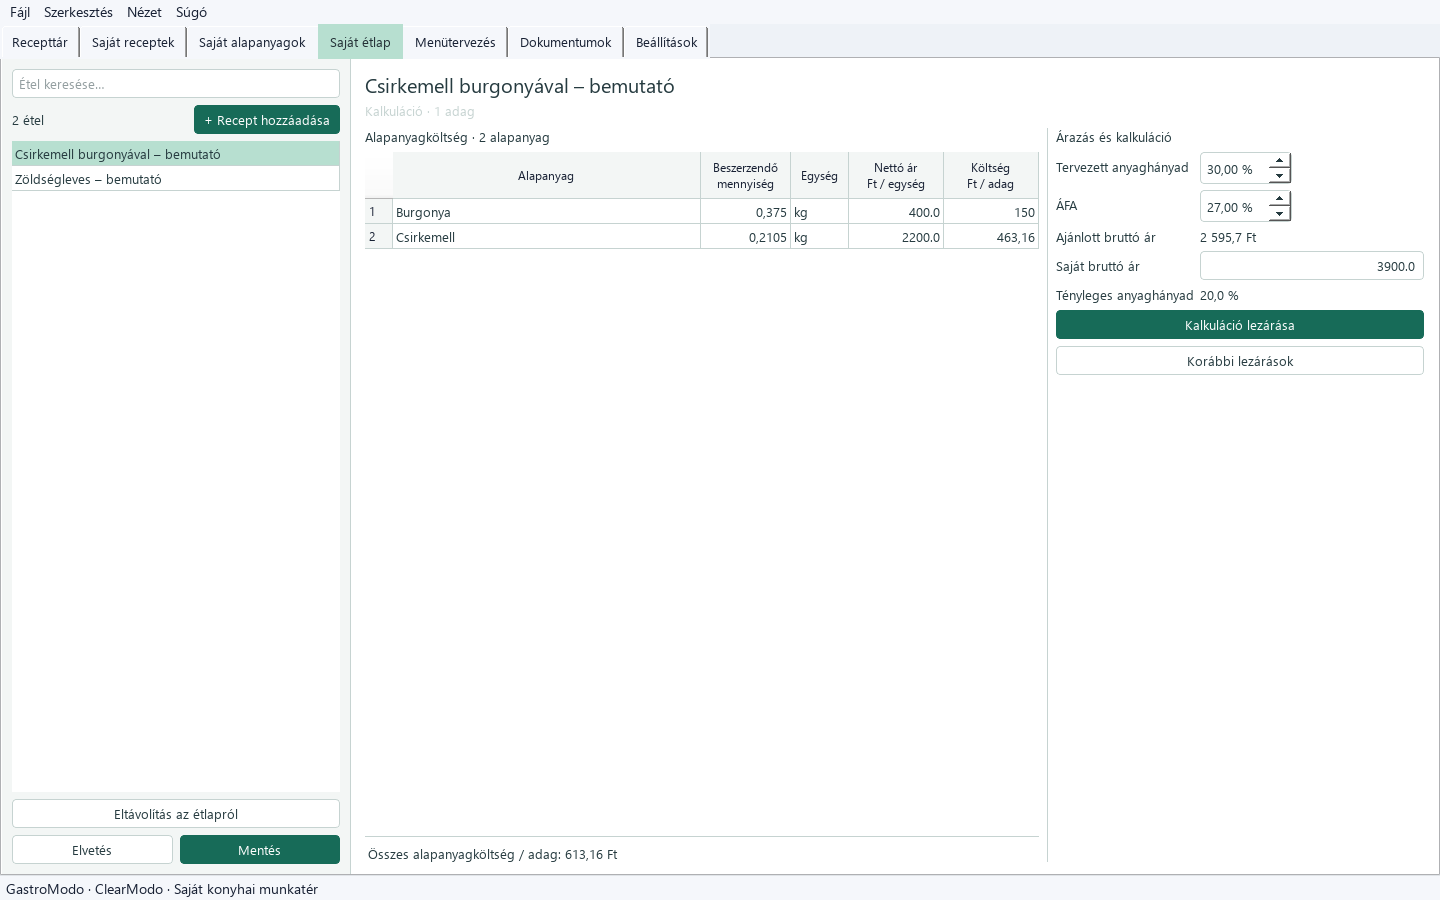Click the Alapanyag column header

pos(546,176)
